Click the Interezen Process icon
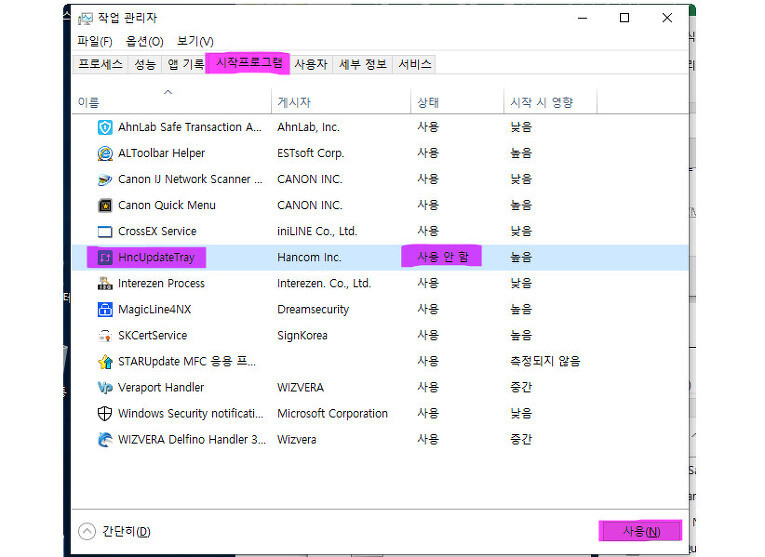 point(105,283)
